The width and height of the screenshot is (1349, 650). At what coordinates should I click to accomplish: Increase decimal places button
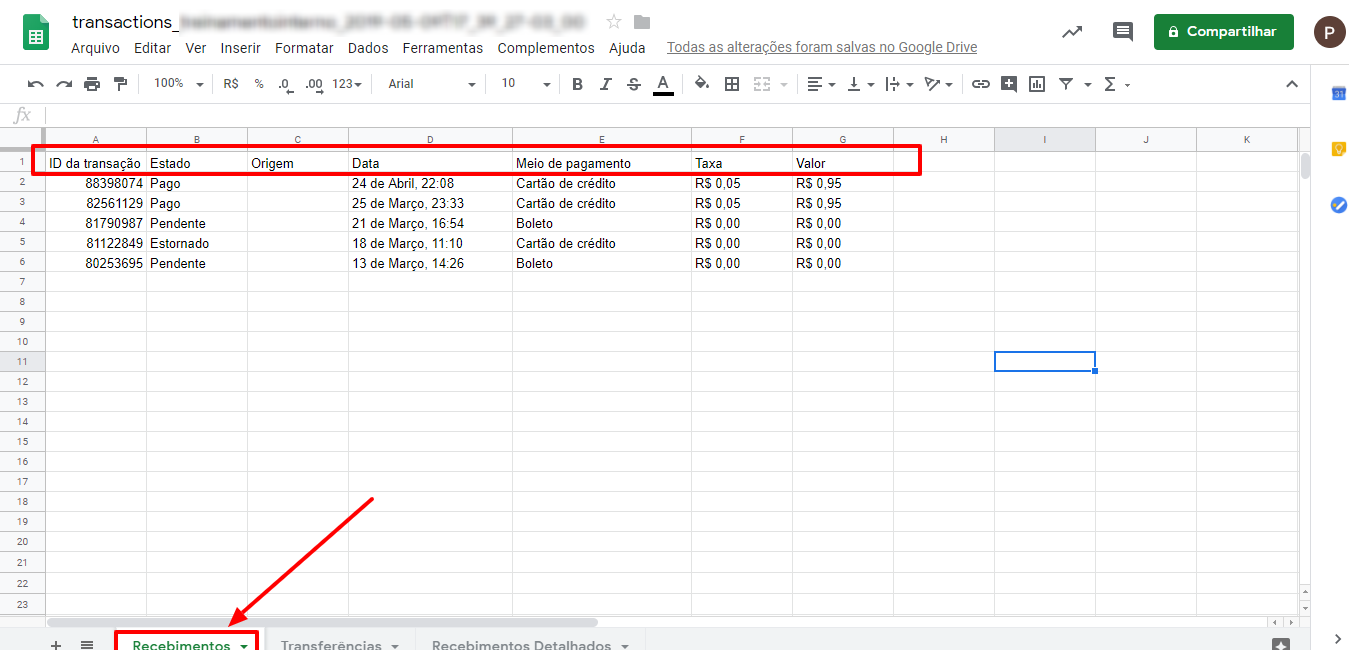314,84
